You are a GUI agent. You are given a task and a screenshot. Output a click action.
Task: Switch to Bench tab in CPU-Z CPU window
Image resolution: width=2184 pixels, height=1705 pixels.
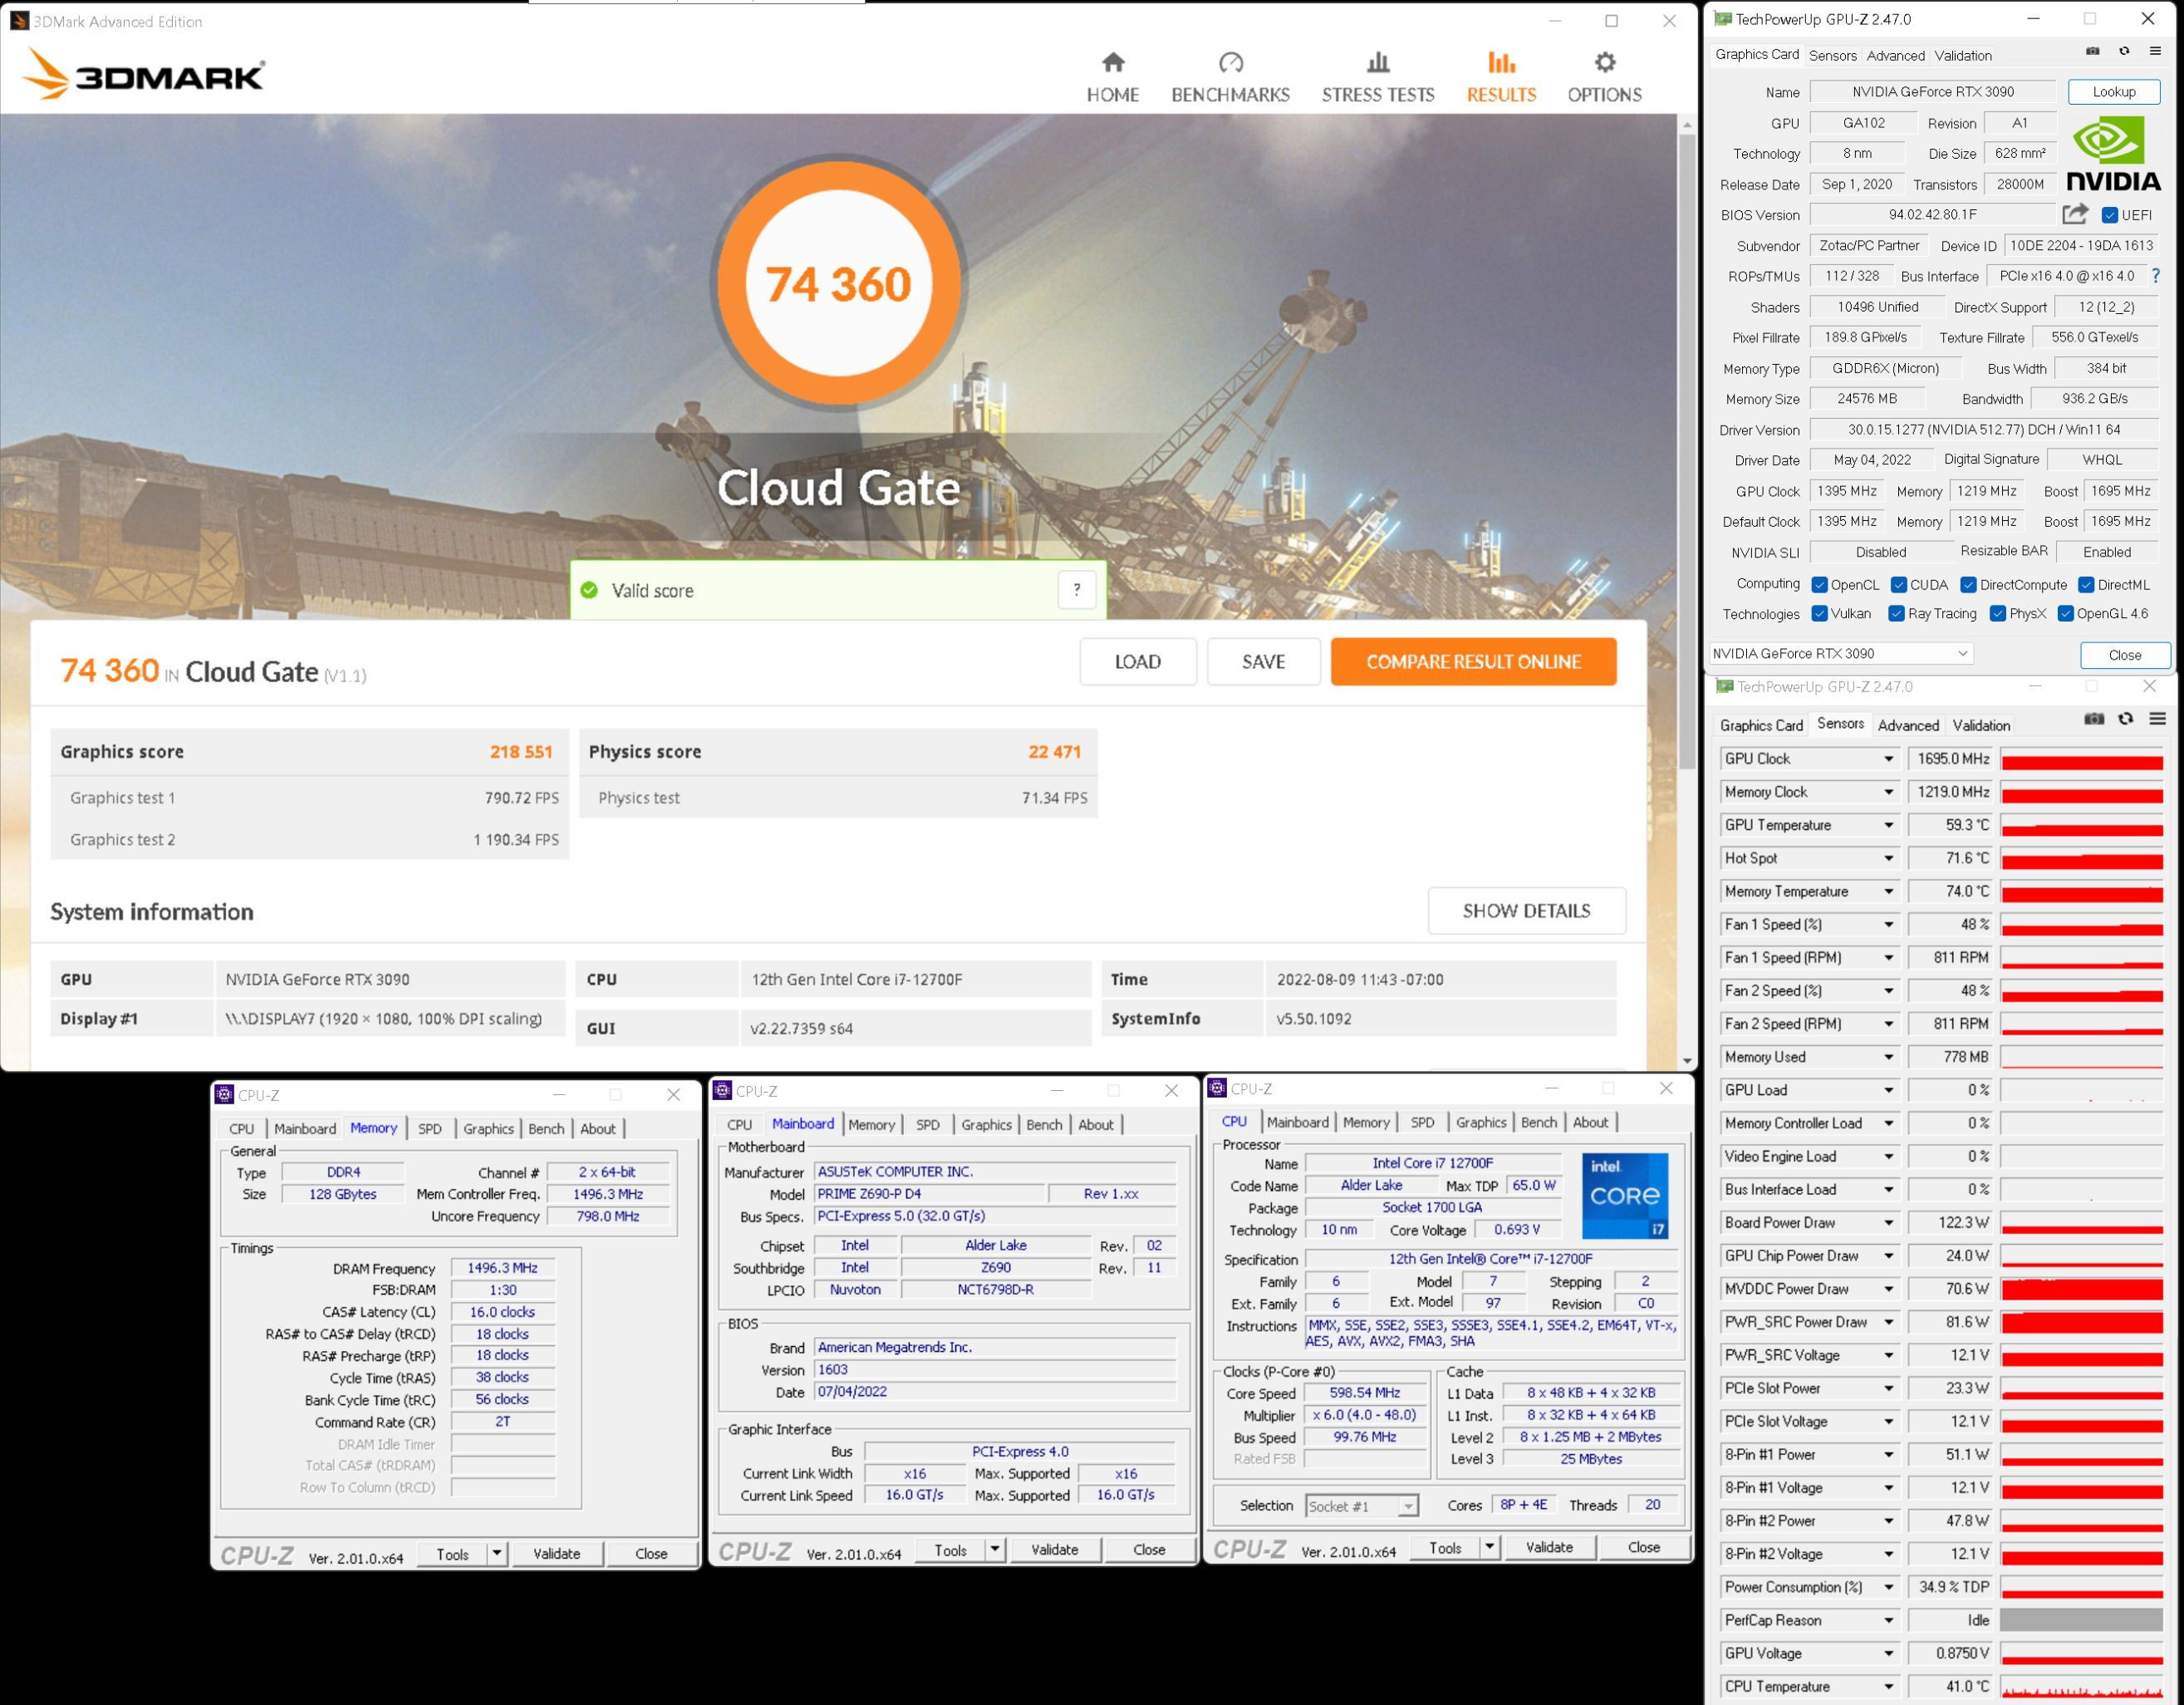pyautogui.click(x=1538, y=1122)
